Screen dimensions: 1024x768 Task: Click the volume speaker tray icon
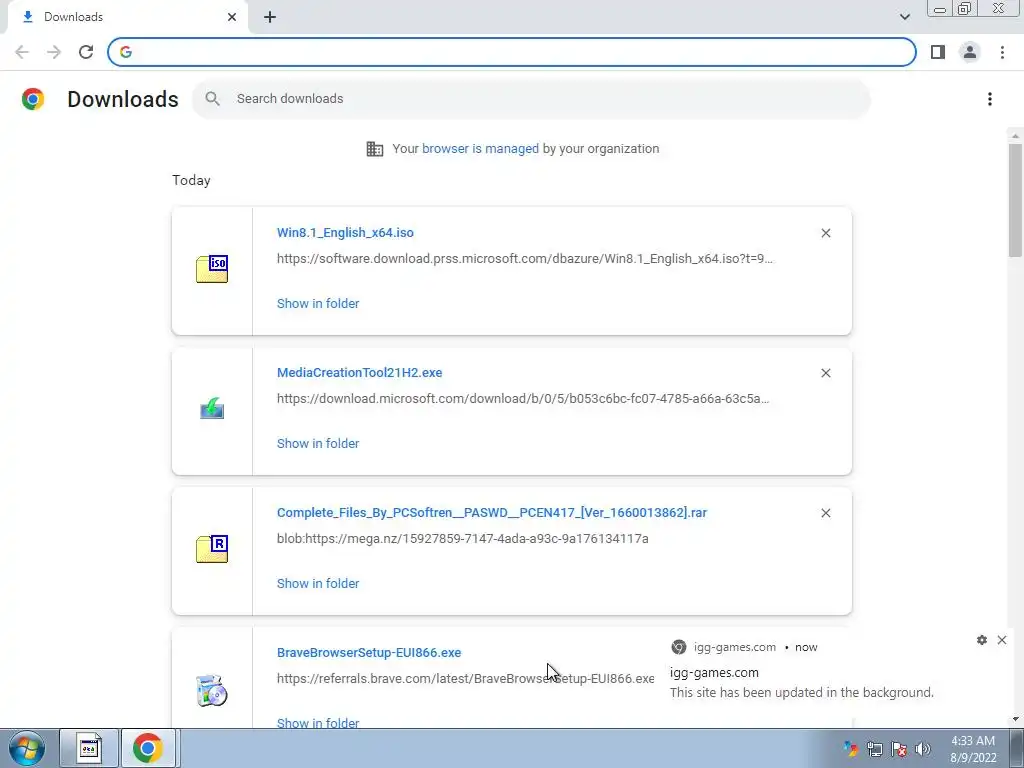[x=923, y=749]
